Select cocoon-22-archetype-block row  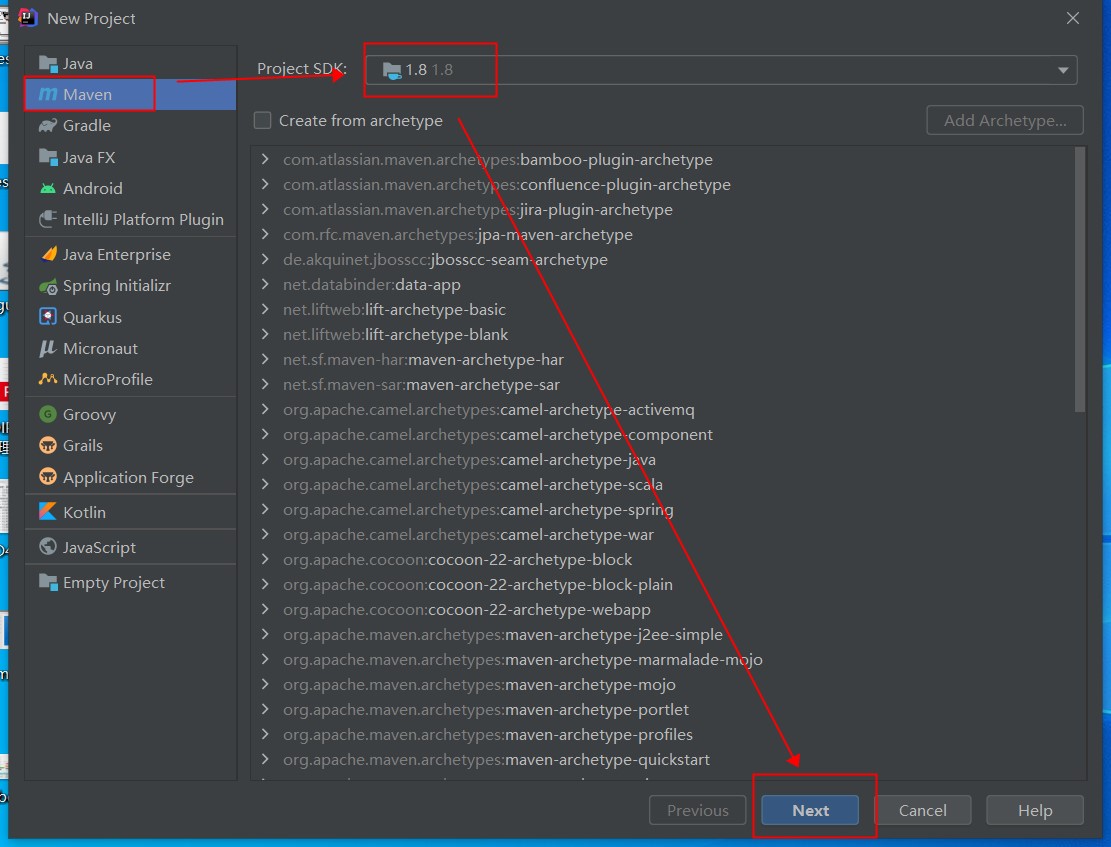click(x=664, y=559)
